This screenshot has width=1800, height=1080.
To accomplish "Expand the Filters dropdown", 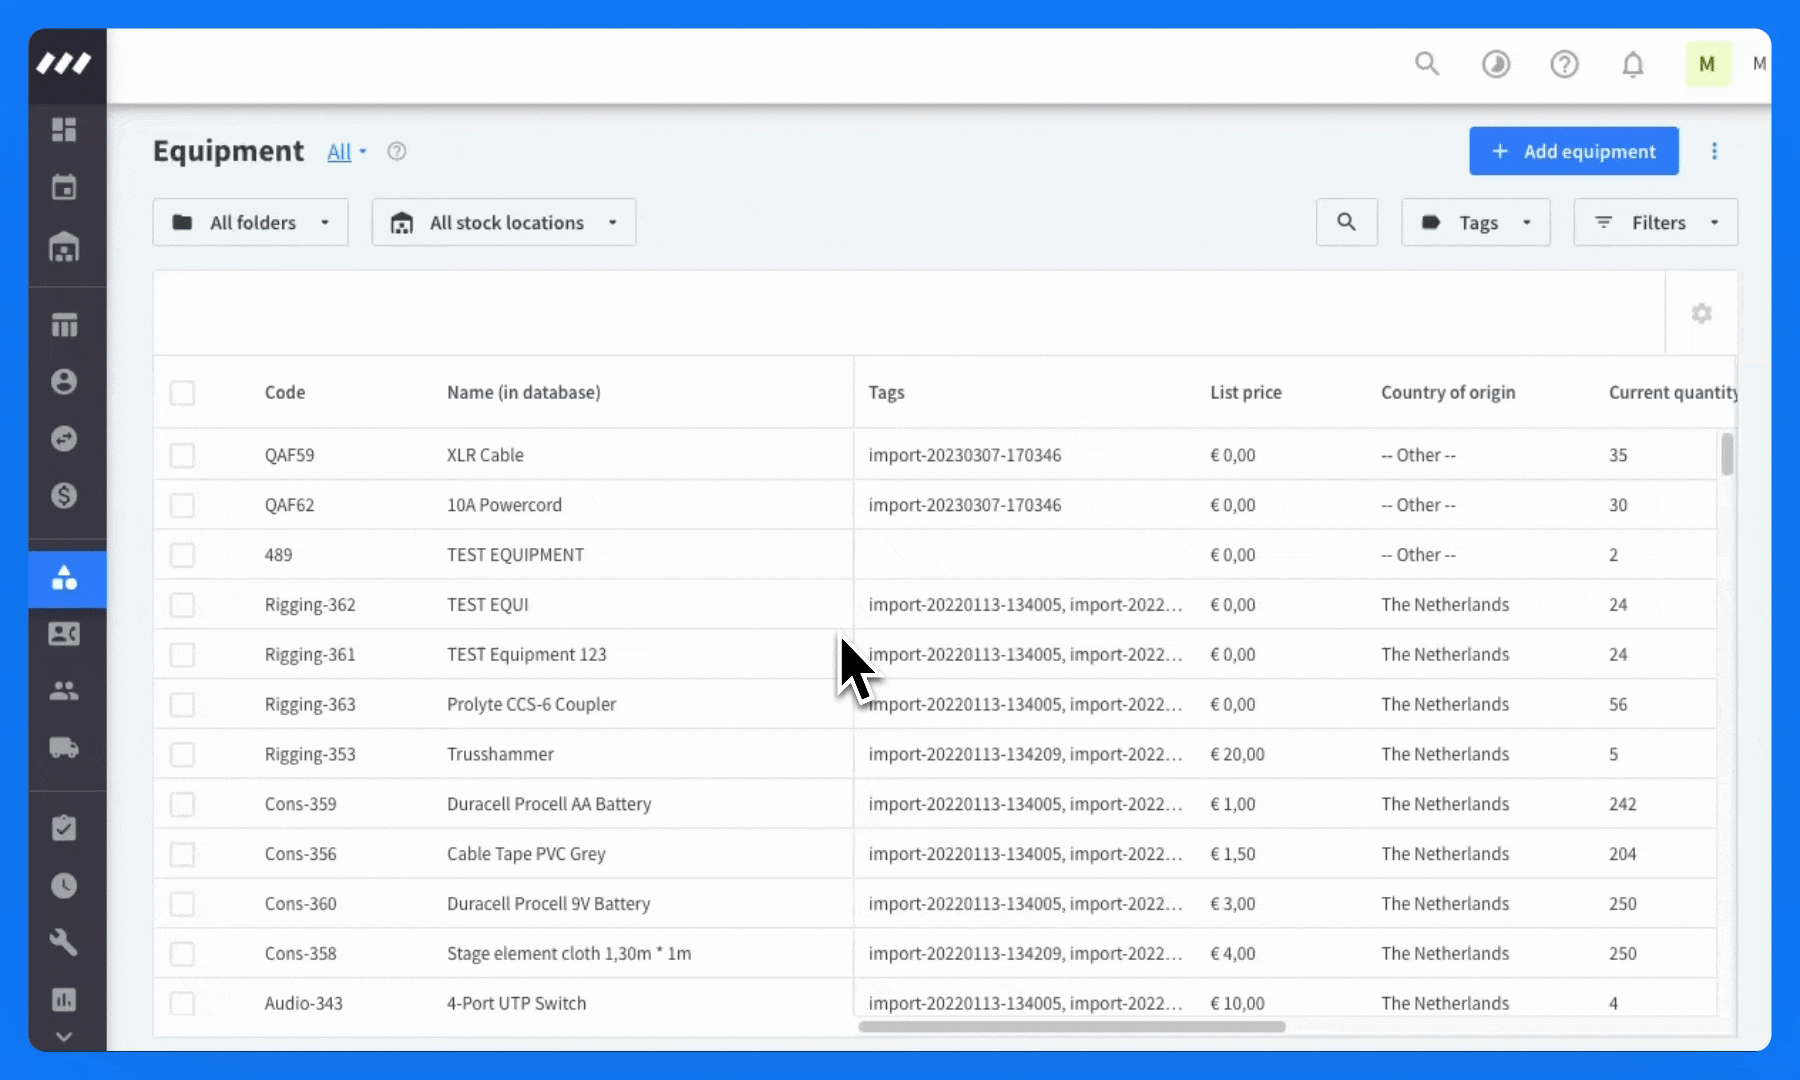I will [x=1656, y=222].
